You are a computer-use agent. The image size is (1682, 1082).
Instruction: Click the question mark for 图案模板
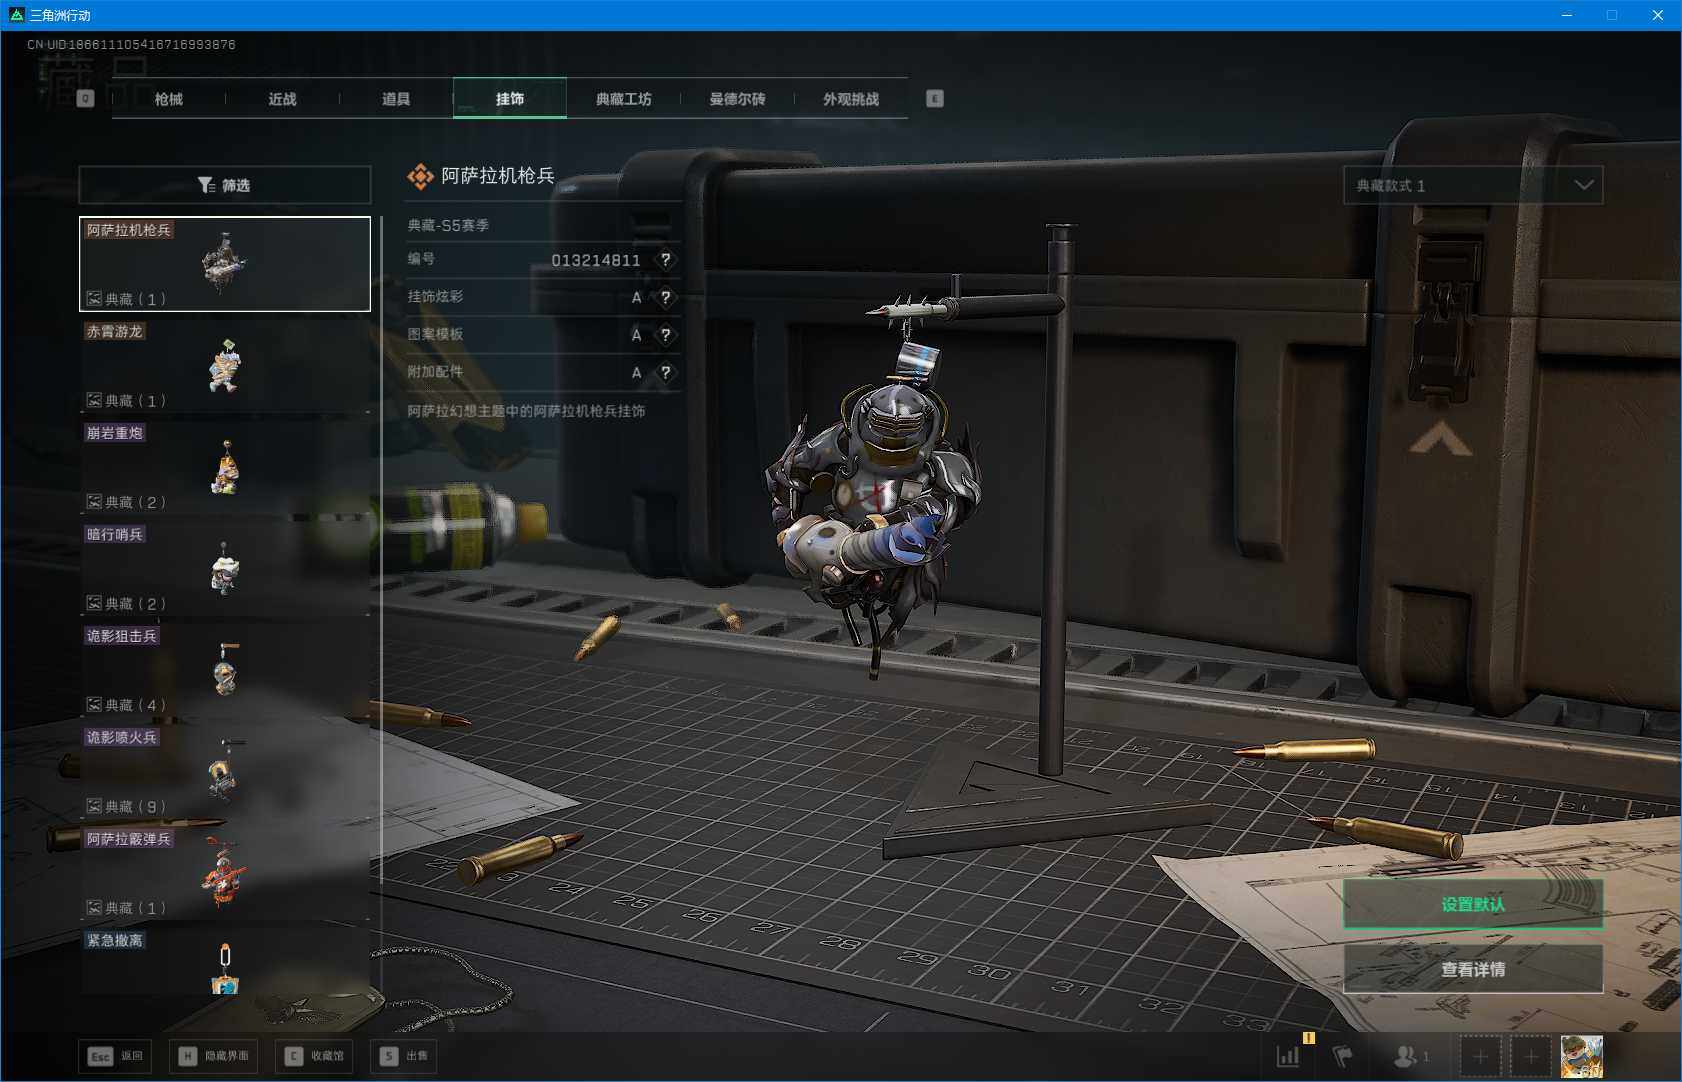(665, 335)
